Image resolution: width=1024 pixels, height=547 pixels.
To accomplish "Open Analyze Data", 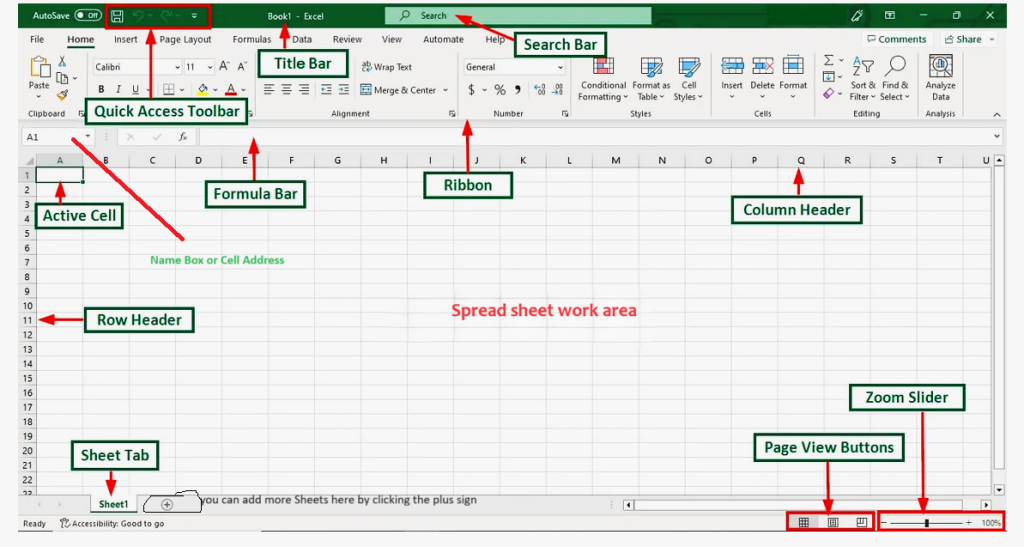I will pos(940,78).
